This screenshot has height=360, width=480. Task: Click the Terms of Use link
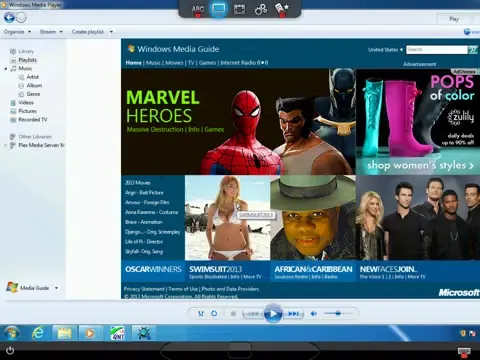click(183, 289)
